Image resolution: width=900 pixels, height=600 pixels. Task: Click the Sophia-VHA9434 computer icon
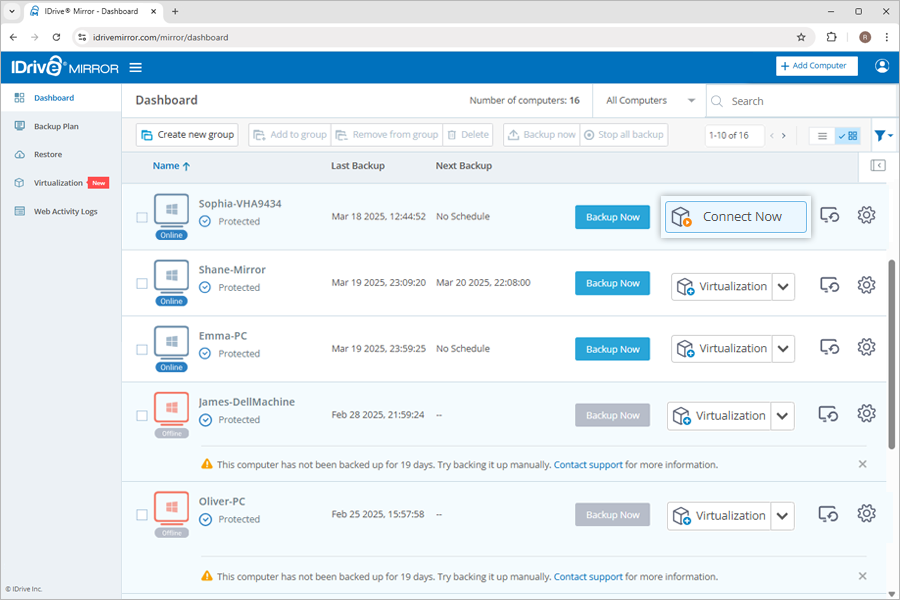pyautogui.click(x=171, y=210)
